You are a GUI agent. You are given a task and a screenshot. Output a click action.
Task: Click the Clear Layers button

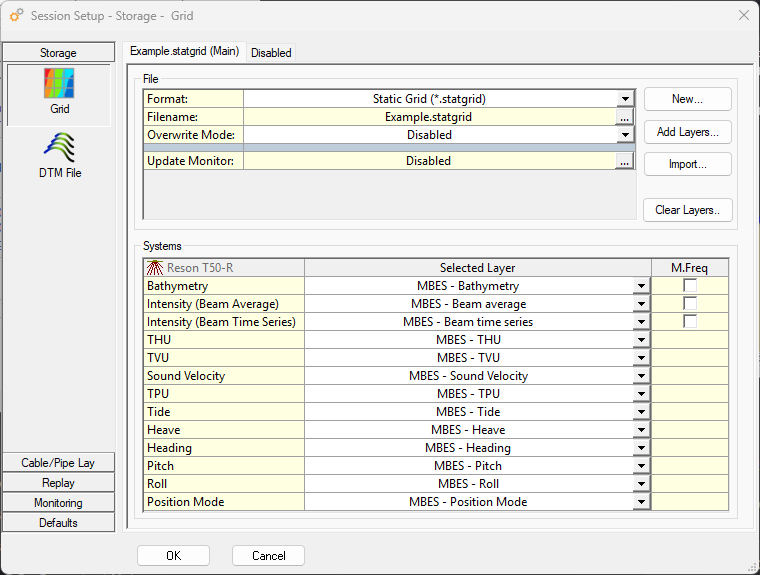coord(687,210)
